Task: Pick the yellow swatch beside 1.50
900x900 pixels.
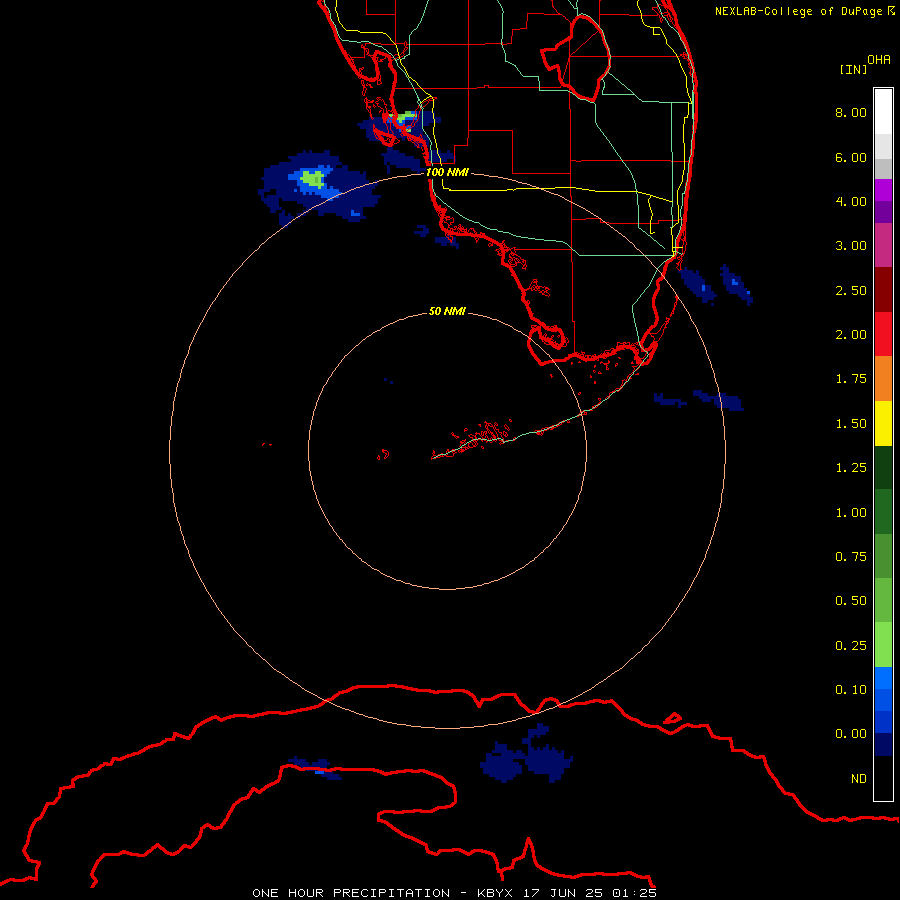Action: coord(883,423)
